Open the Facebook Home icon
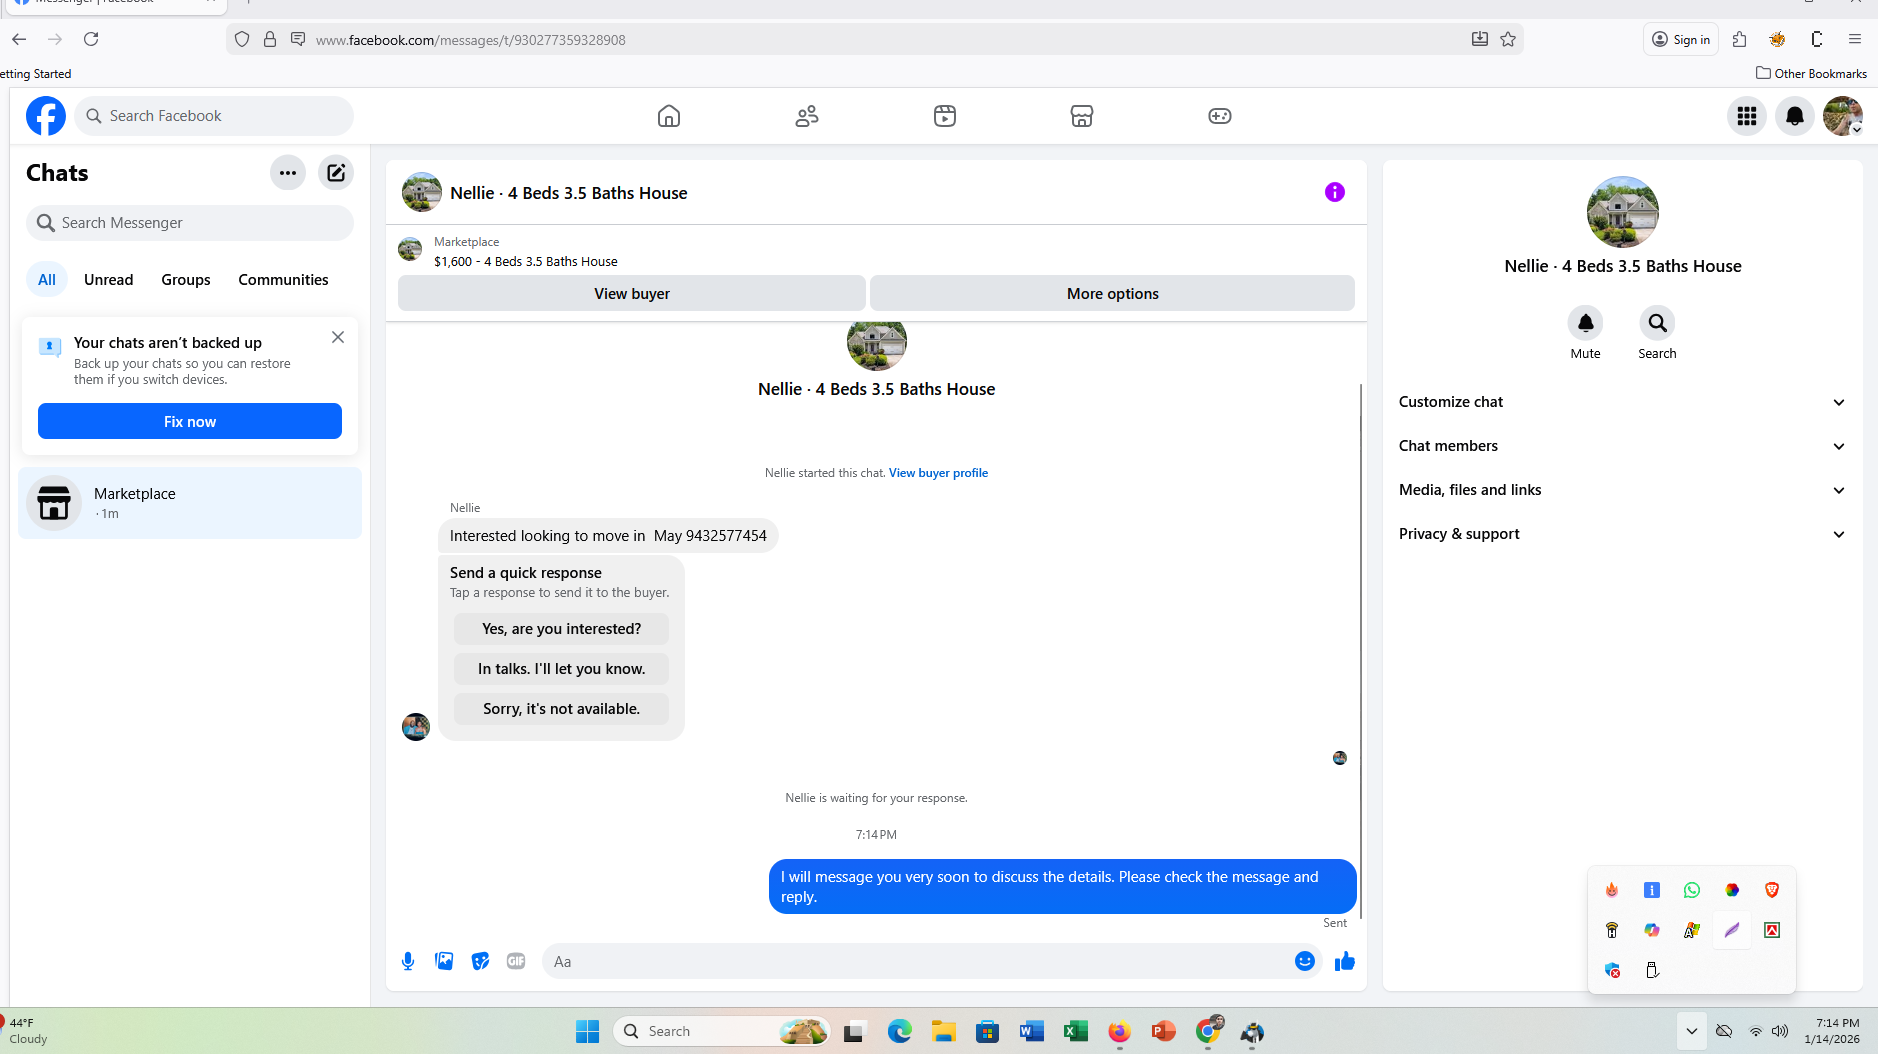The height and width of the screenshot is (1054, 1878). [x=669, y=116]
